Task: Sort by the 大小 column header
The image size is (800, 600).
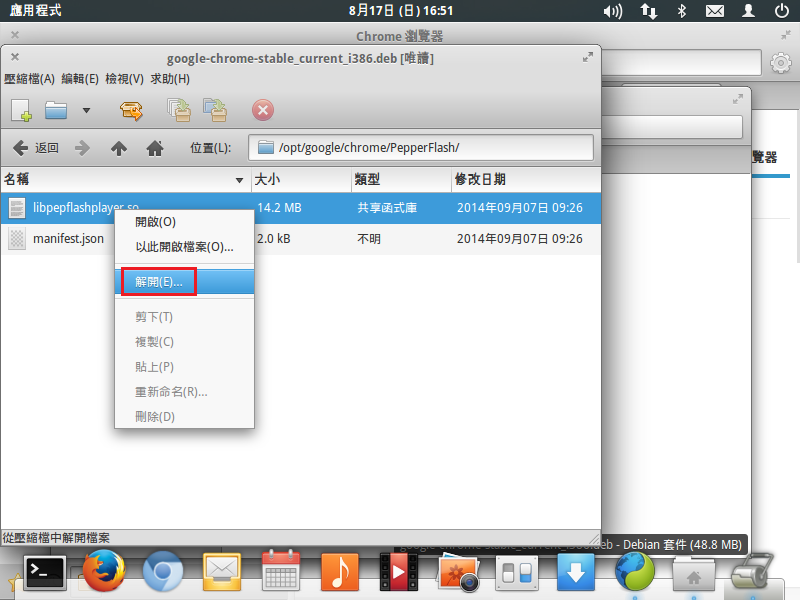Action: tap(301, 180)
